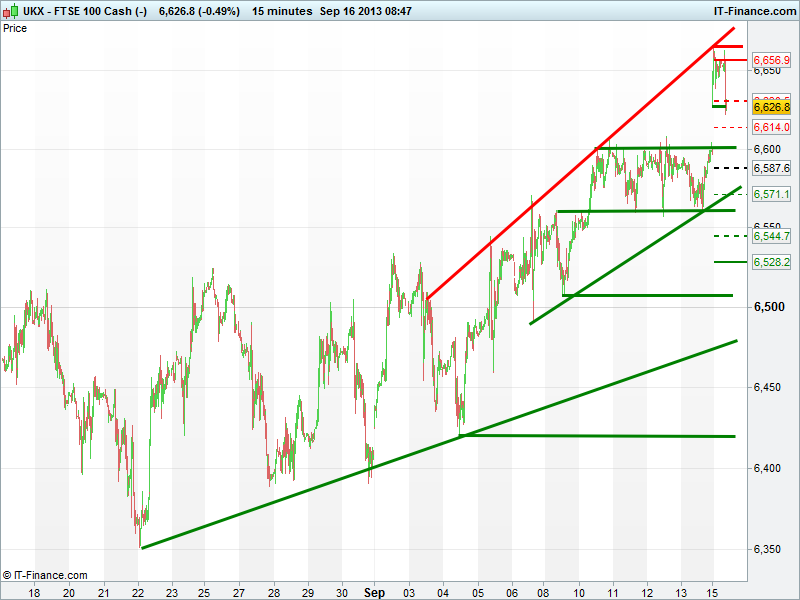Viewport: 800px width, 600px height.
Task: Select the red 6,614.0 price level label
Action: pos(771,127)
